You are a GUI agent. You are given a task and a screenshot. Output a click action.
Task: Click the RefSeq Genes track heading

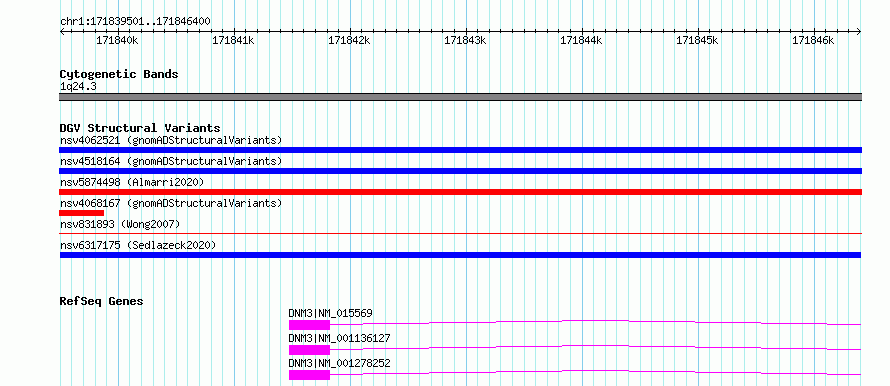coord(102,301)
